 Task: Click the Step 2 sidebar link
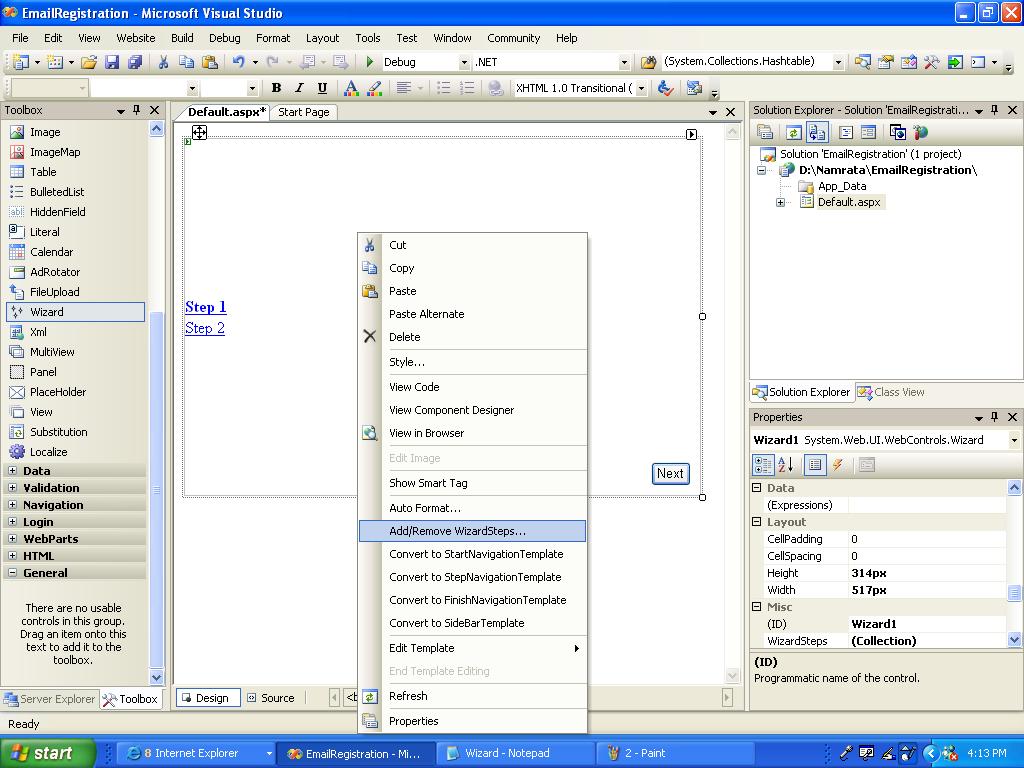205,328
